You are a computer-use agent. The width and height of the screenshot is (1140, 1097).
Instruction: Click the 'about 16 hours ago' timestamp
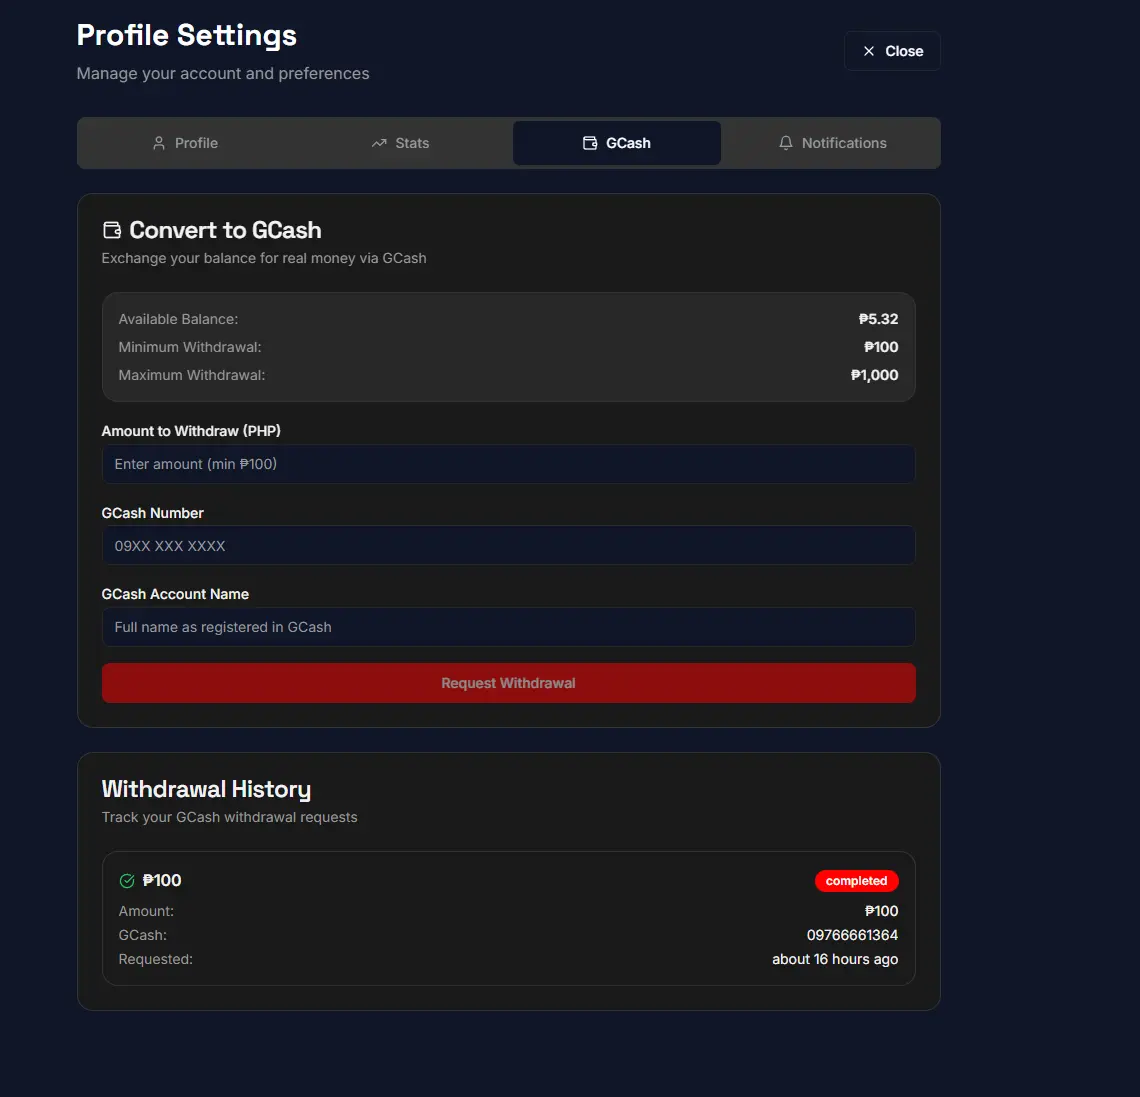pyautogui.click(x=835, y=959)
